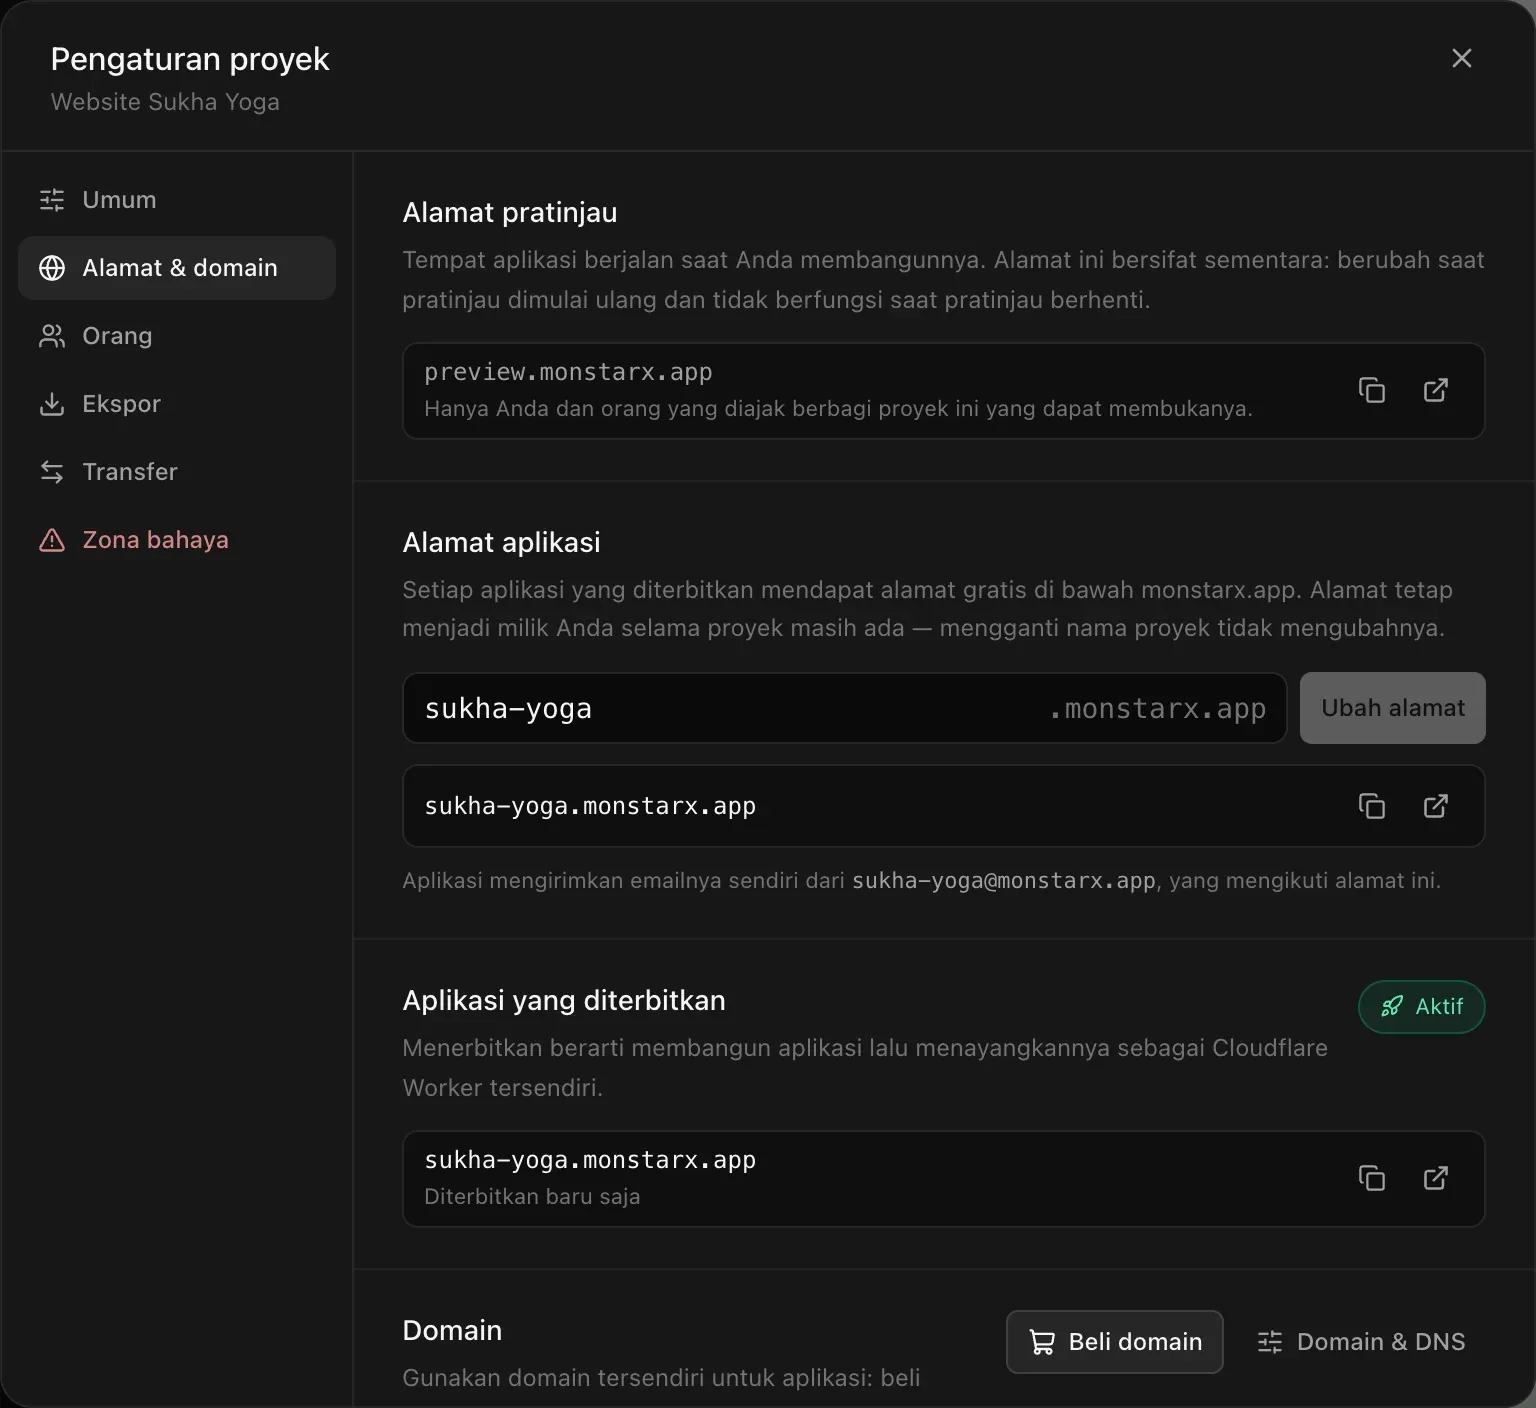Click the preview.monstarx.app address text
This screenshot has width=1536, height=1408.
568,372
